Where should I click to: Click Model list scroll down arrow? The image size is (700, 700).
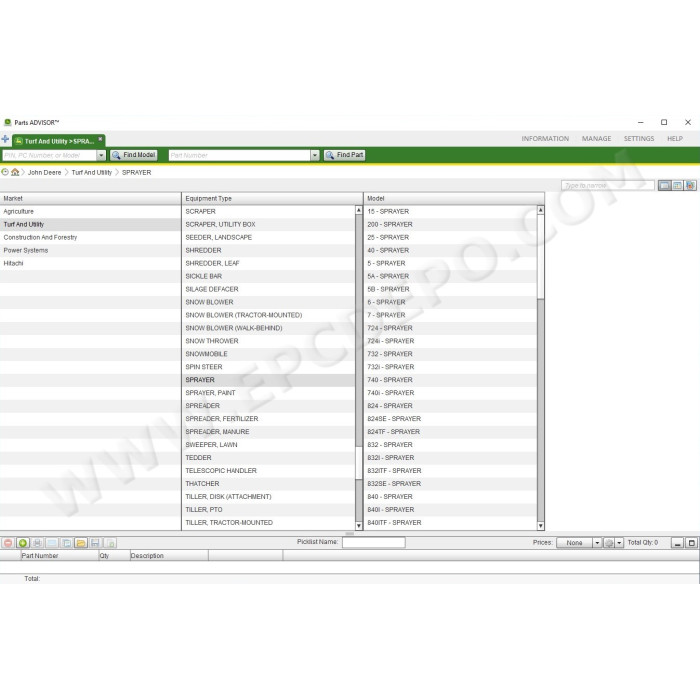pyautogui.click(x=541, y=526)
